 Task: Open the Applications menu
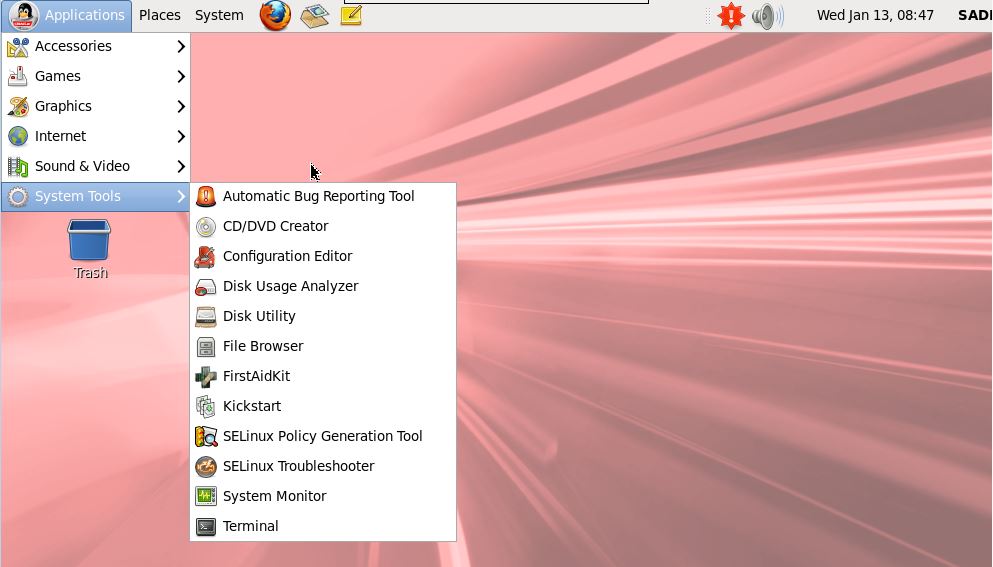66,15
